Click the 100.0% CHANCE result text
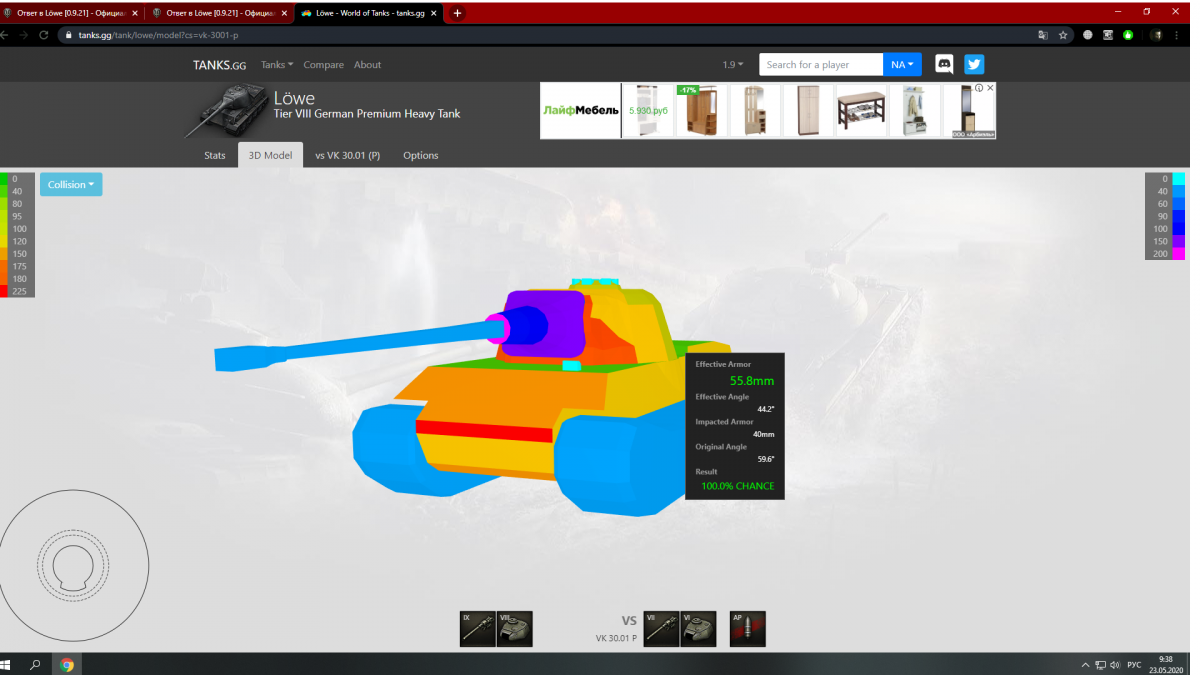 738,486
